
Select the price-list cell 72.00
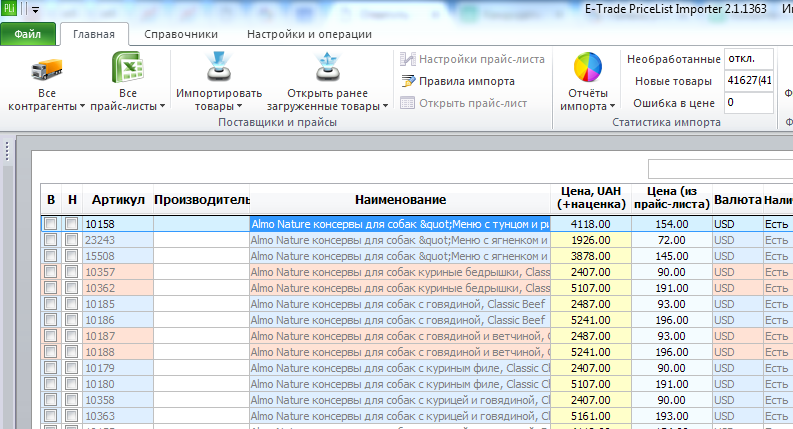(x=672, y=240)
